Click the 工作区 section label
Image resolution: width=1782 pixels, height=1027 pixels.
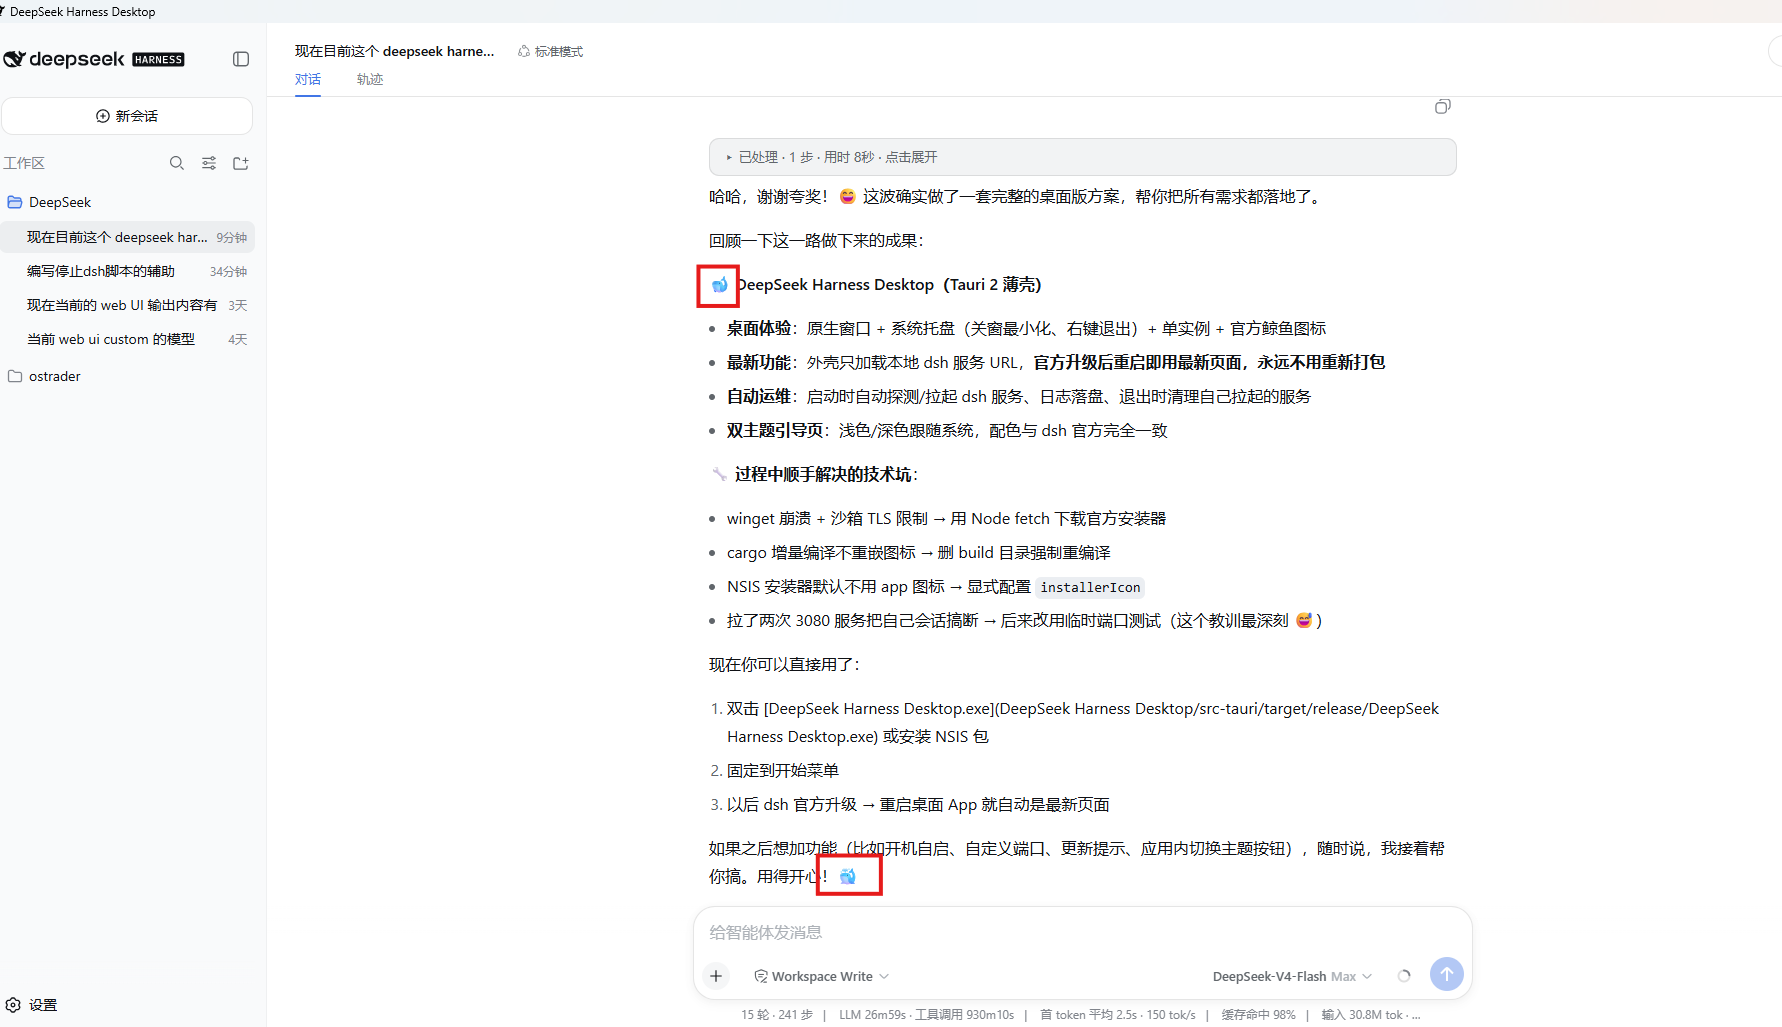pyautogui.click(x=24, y=163)
